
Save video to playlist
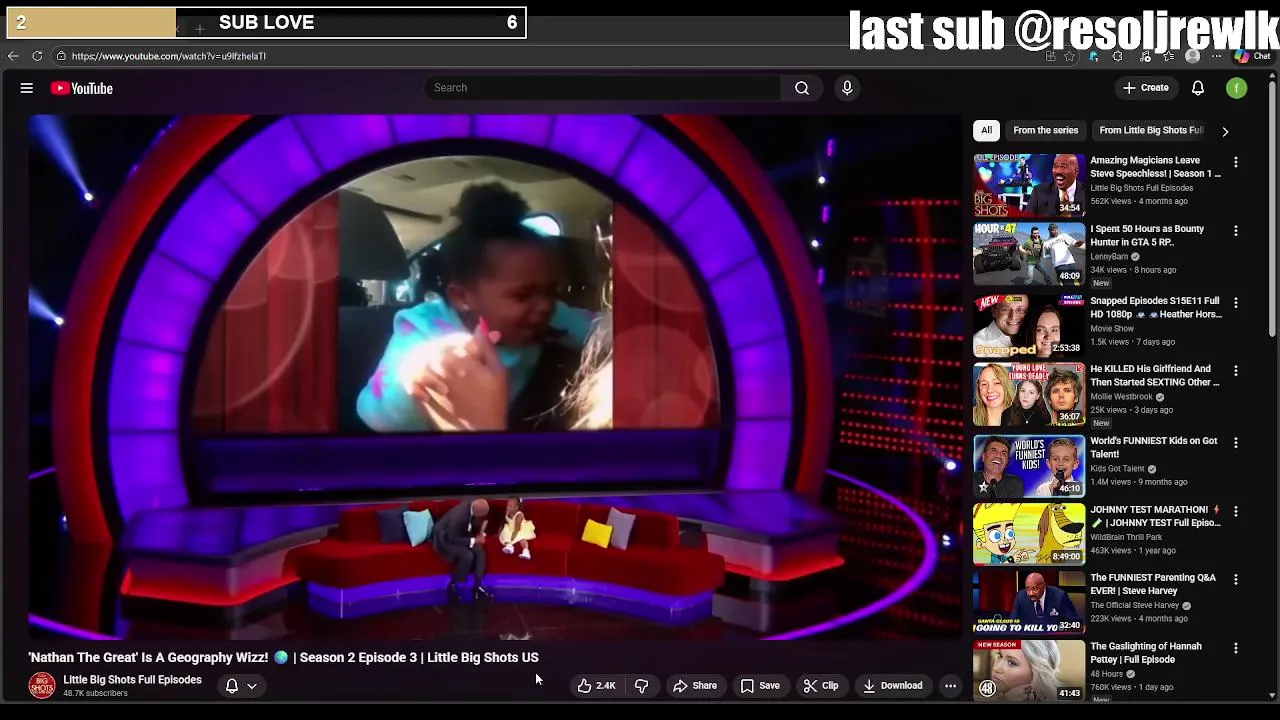[760, 686]
